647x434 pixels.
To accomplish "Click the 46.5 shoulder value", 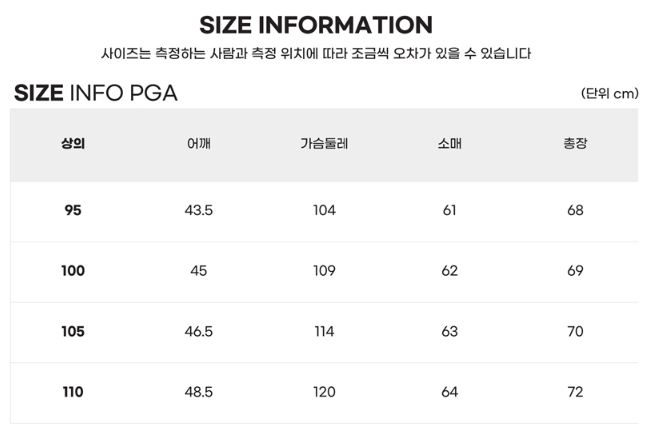I will coord(199,332).
